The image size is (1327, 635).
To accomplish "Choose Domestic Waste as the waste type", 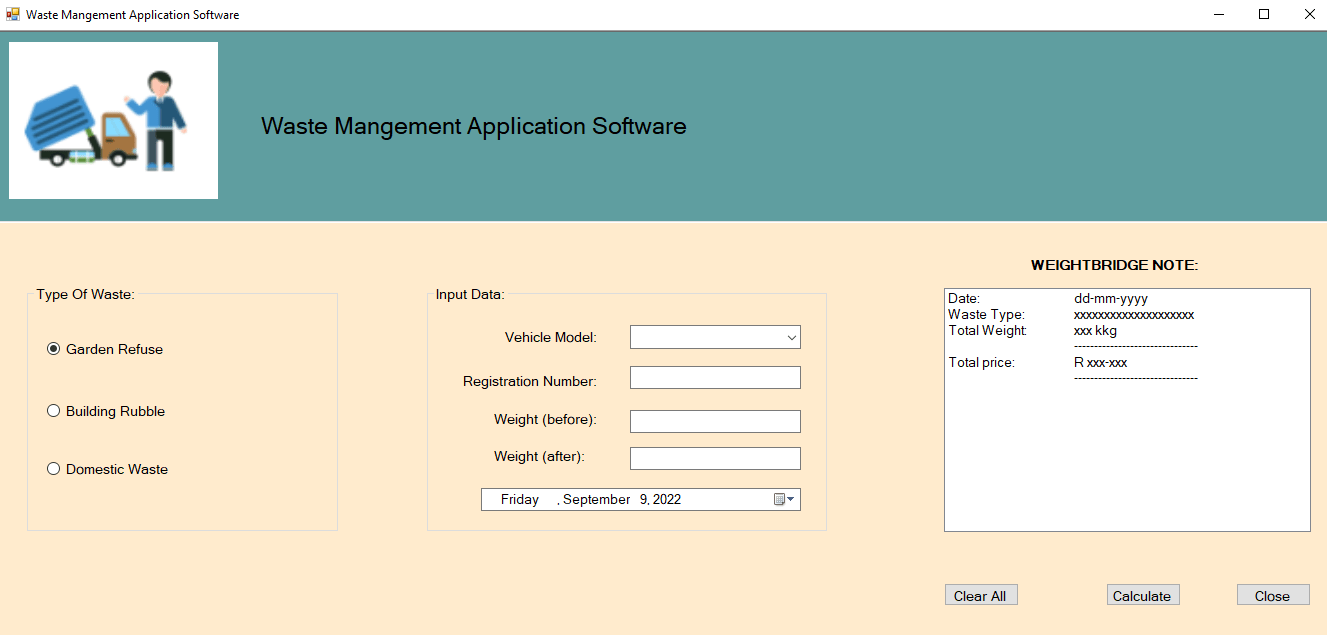I will [x=53, y=468].
